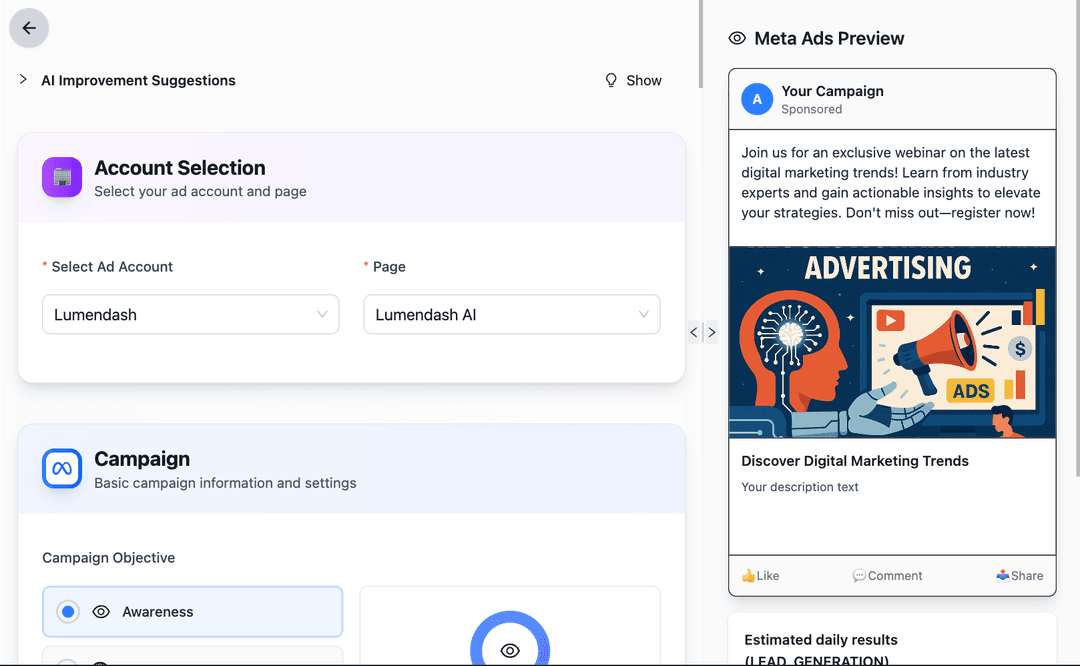This screenshot has width=1080, height=666.
Task: Click the purple Account Selection building icon
Action: click(62, 177)
